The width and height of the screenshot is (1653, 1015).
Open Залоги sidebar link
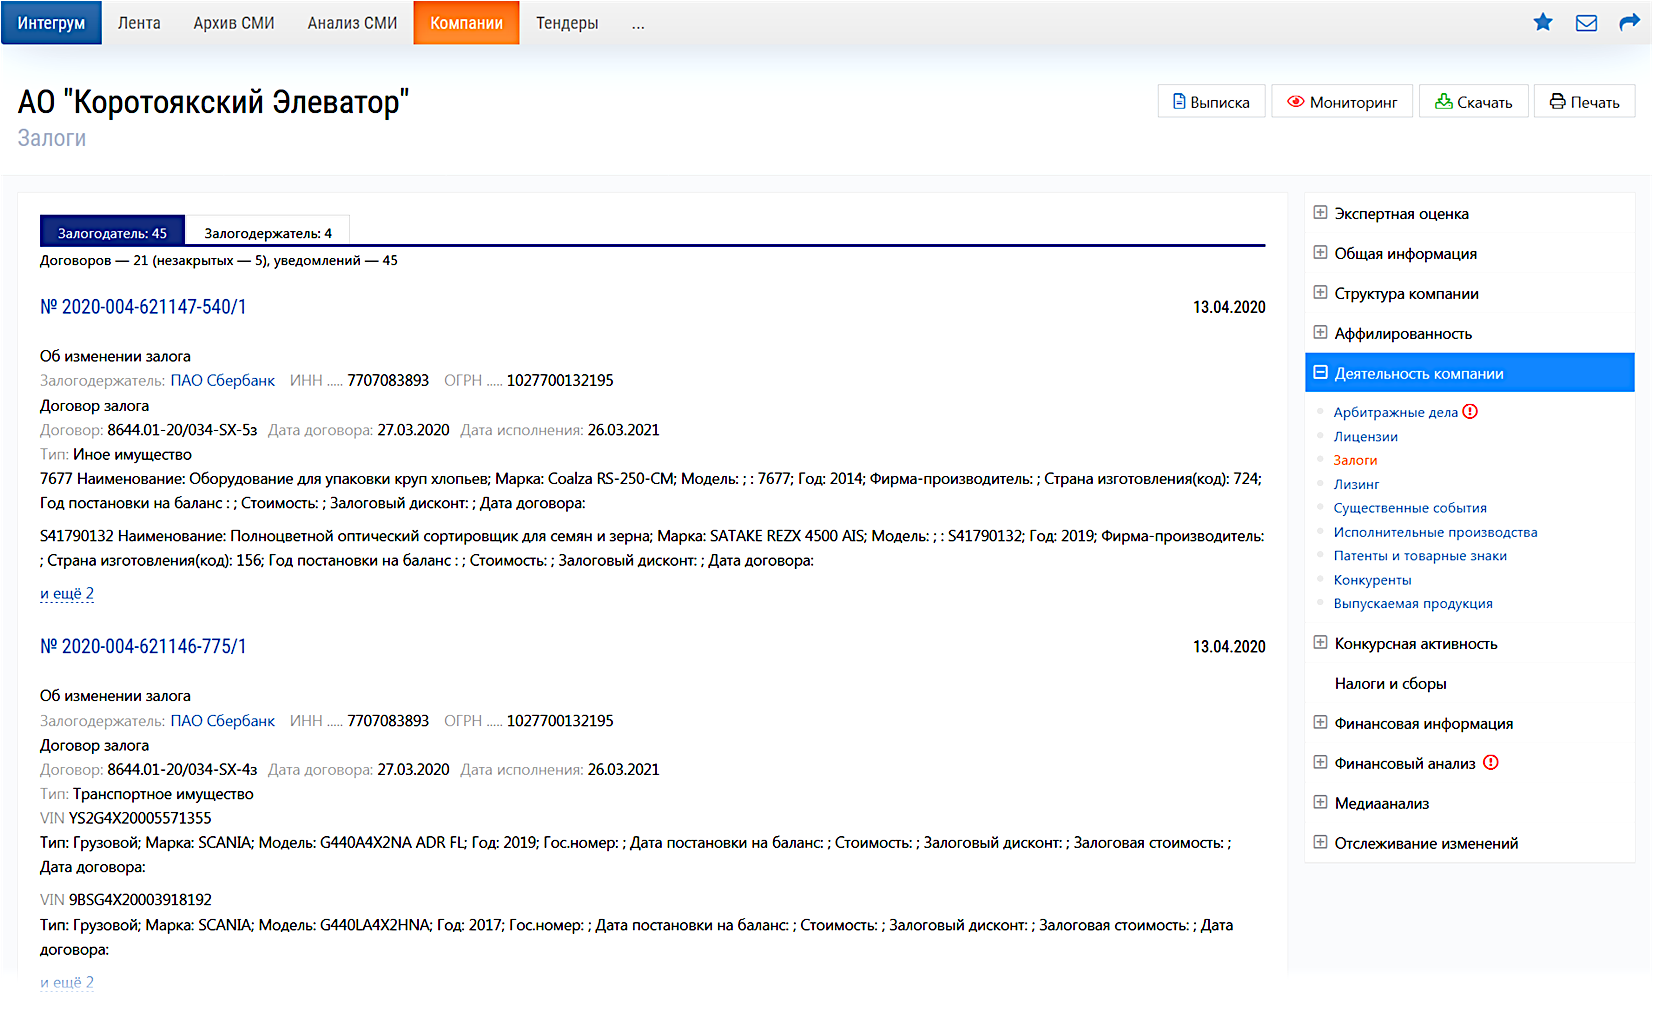coord(1355,460)
